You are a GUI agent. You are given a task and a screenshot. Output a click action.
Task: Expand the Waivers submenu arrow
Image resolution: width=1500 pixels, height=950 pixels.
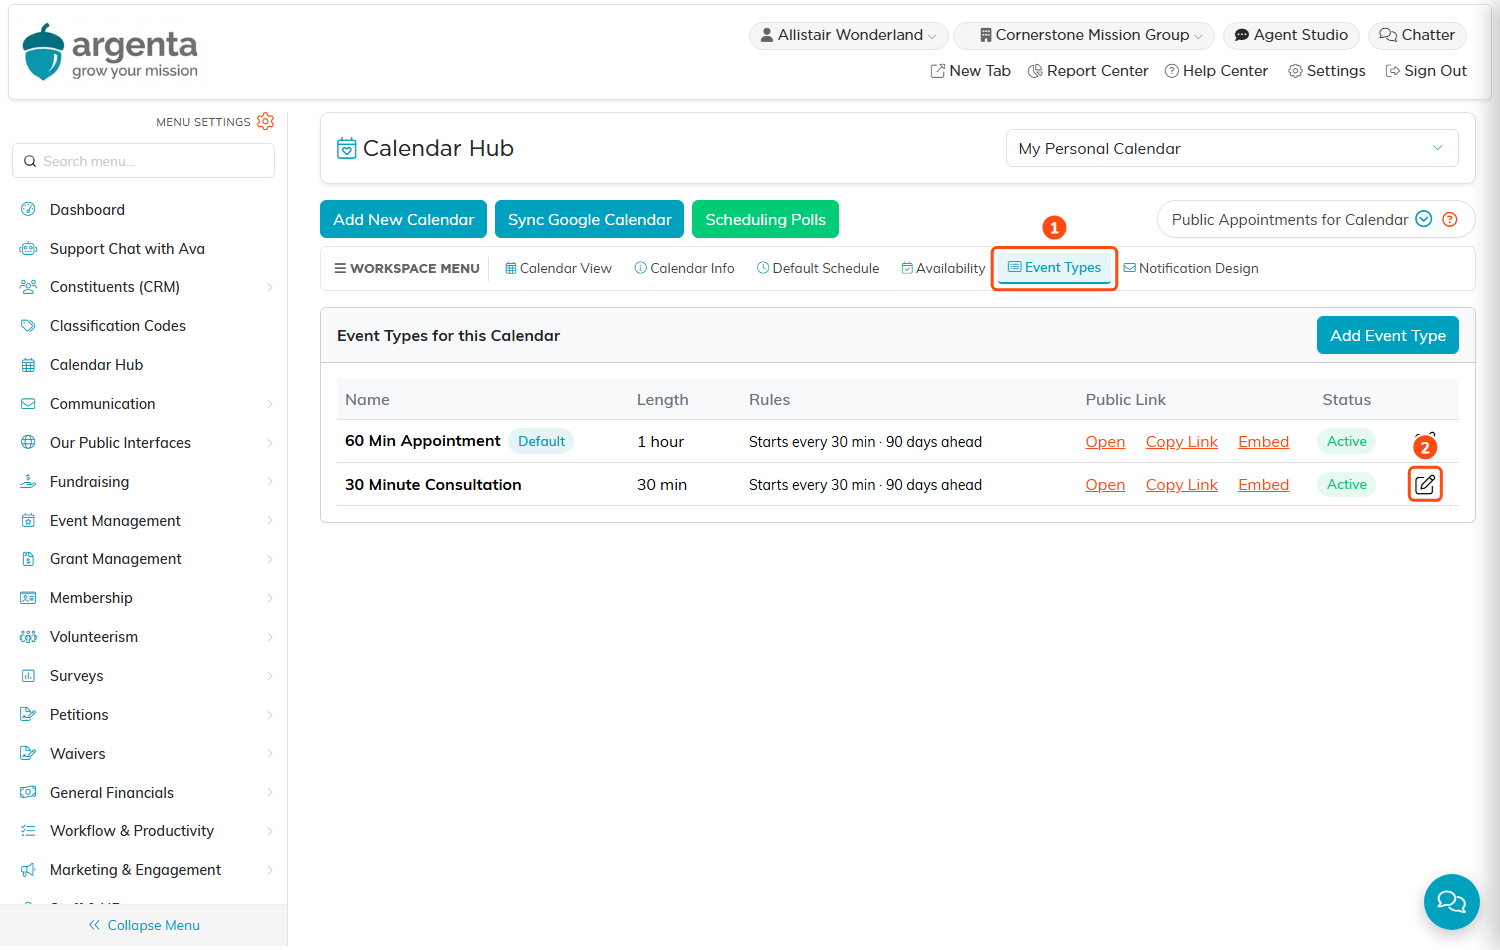pyautogui.click(x=270, y=754)
